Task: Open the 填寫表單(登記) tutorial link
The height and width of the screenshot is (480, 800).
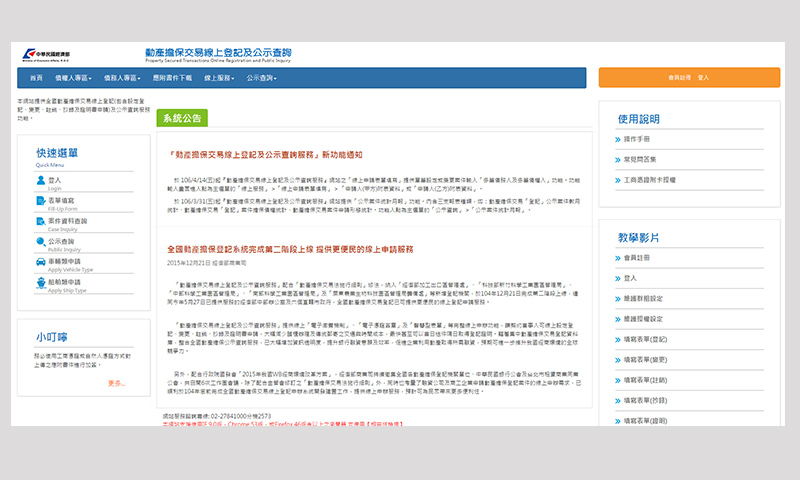Action: click(645, 339)
